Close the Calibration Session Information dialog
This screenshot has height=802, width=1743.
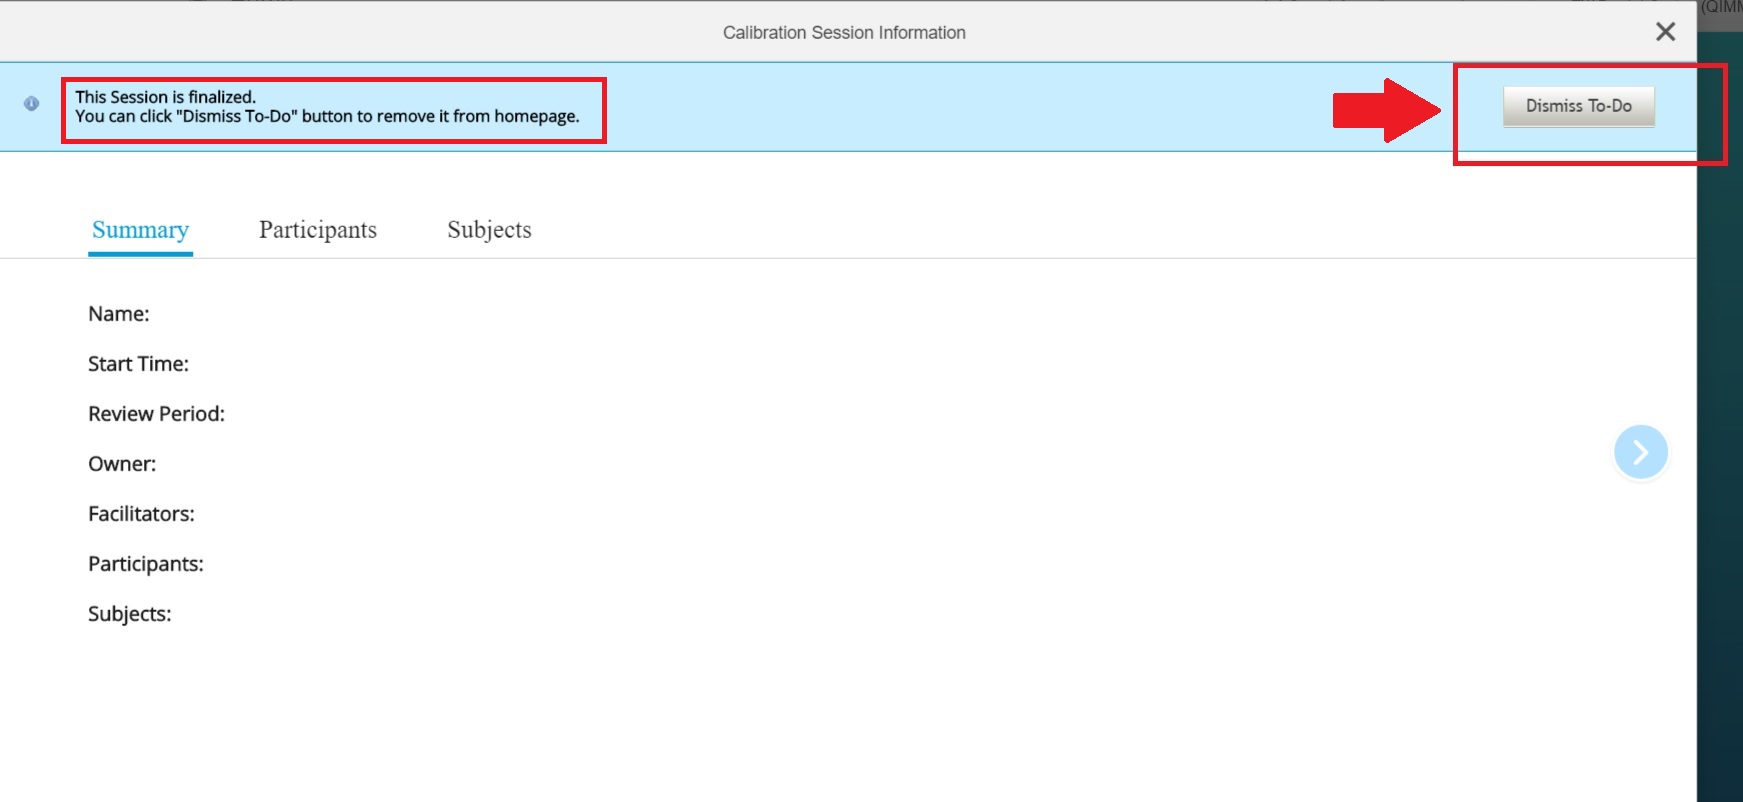[1665, 32]
